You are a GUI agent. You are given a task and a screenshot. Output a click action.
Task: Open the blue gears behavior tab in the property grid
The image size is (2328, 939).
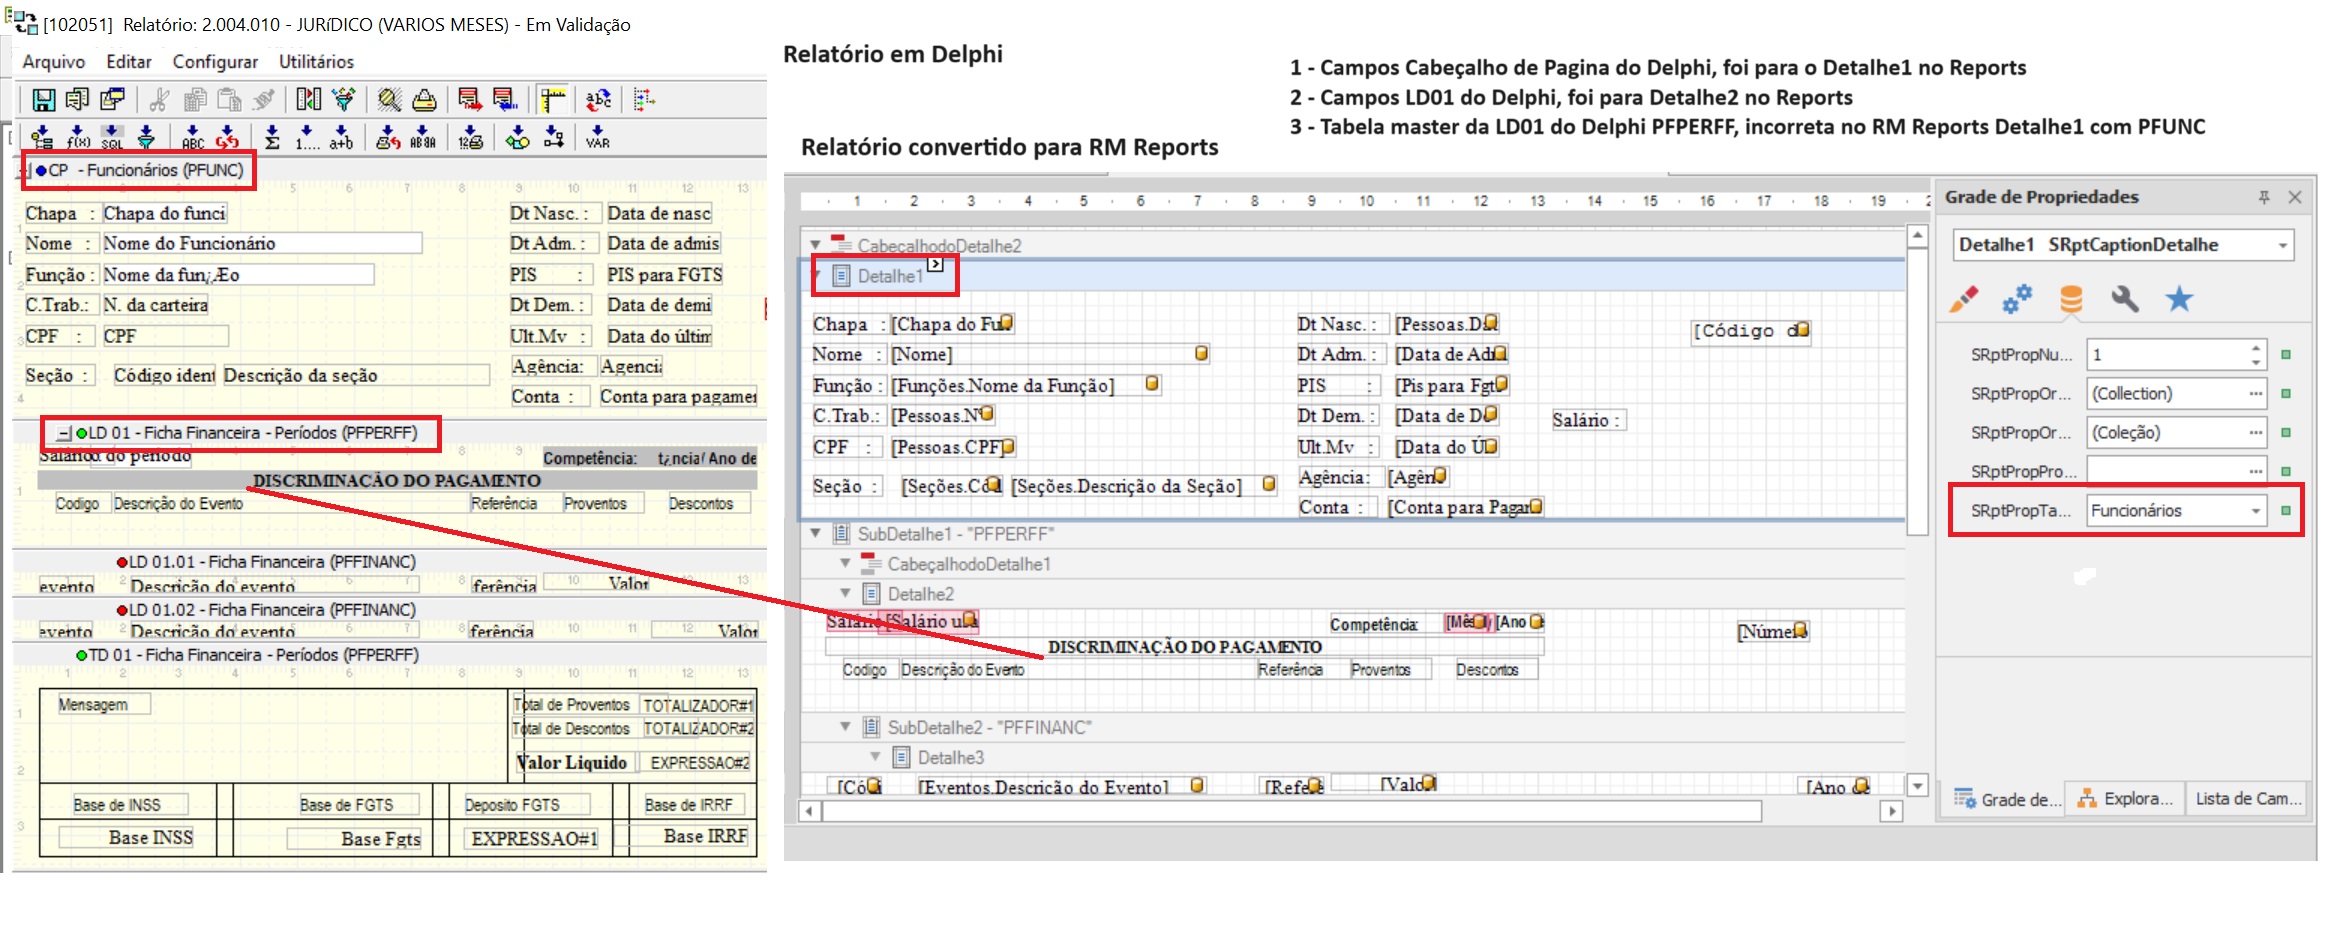[x=2017, y=299]
